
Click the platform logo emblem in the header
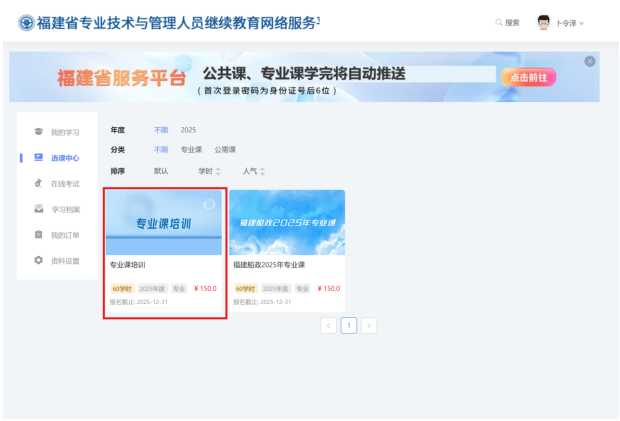click(x=26, y=23)
